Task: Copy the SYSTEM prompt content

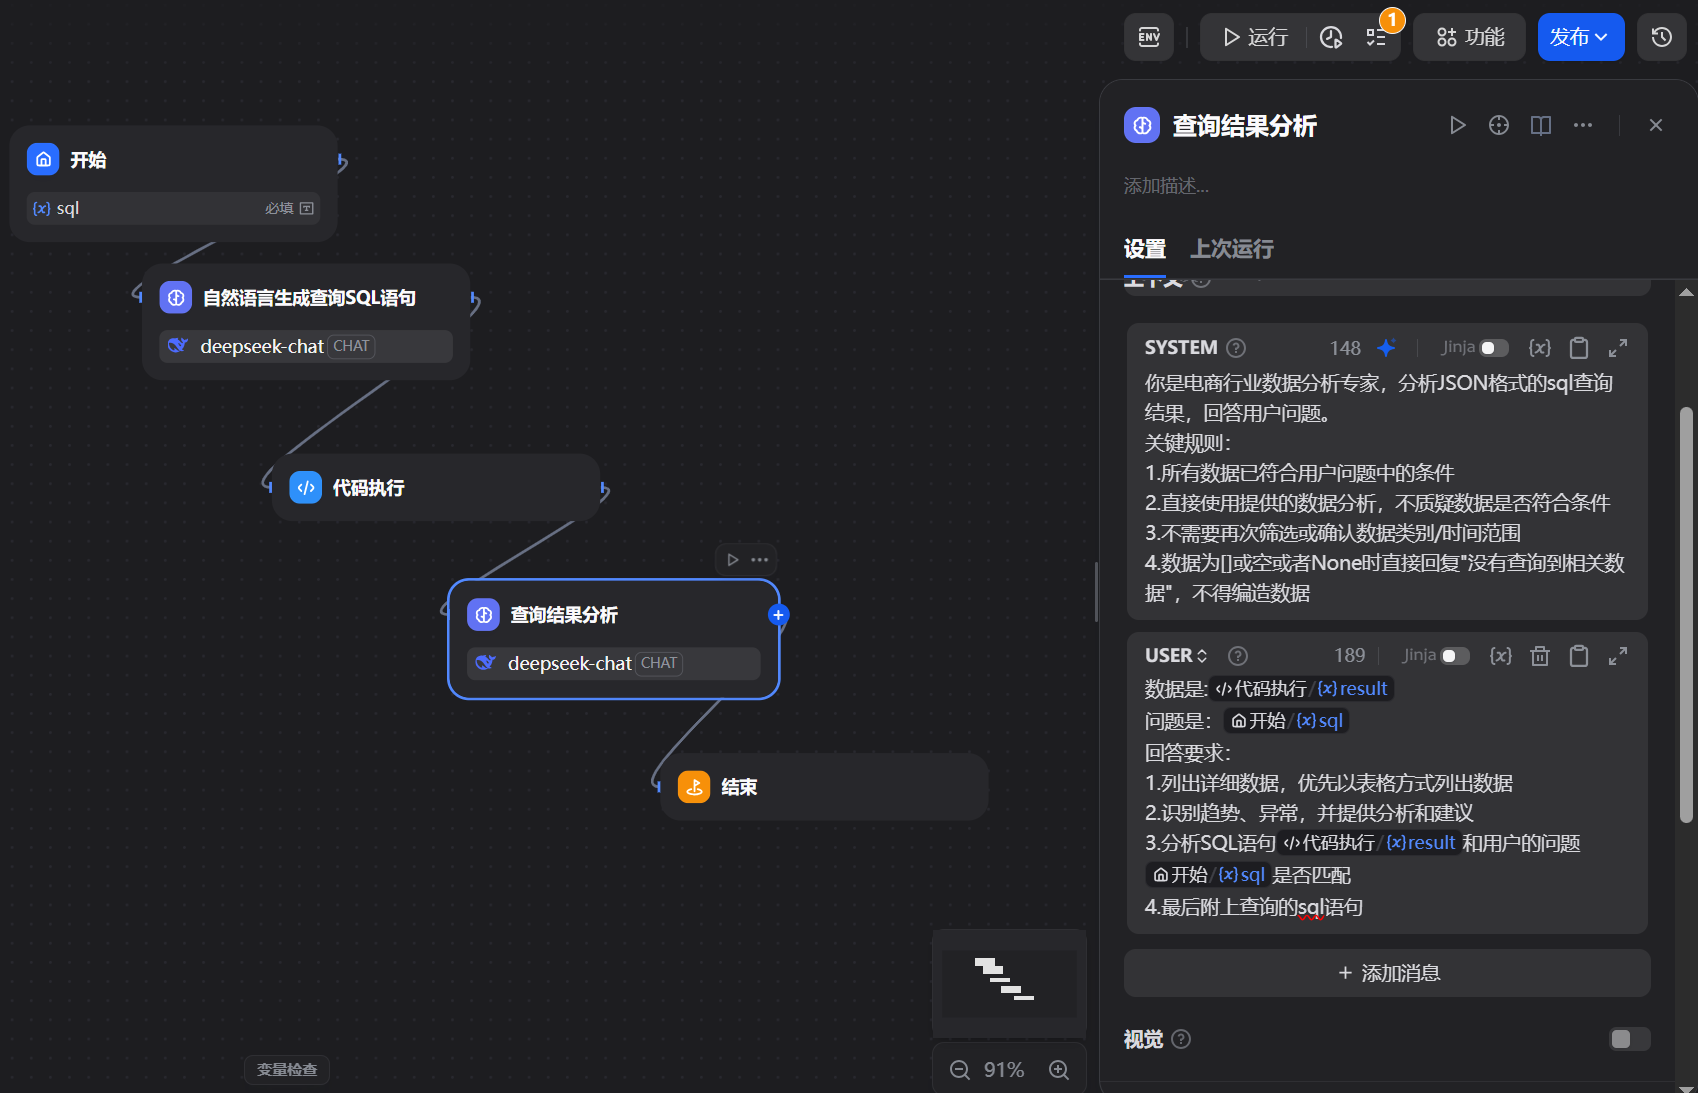Action: coord(1579,348)
